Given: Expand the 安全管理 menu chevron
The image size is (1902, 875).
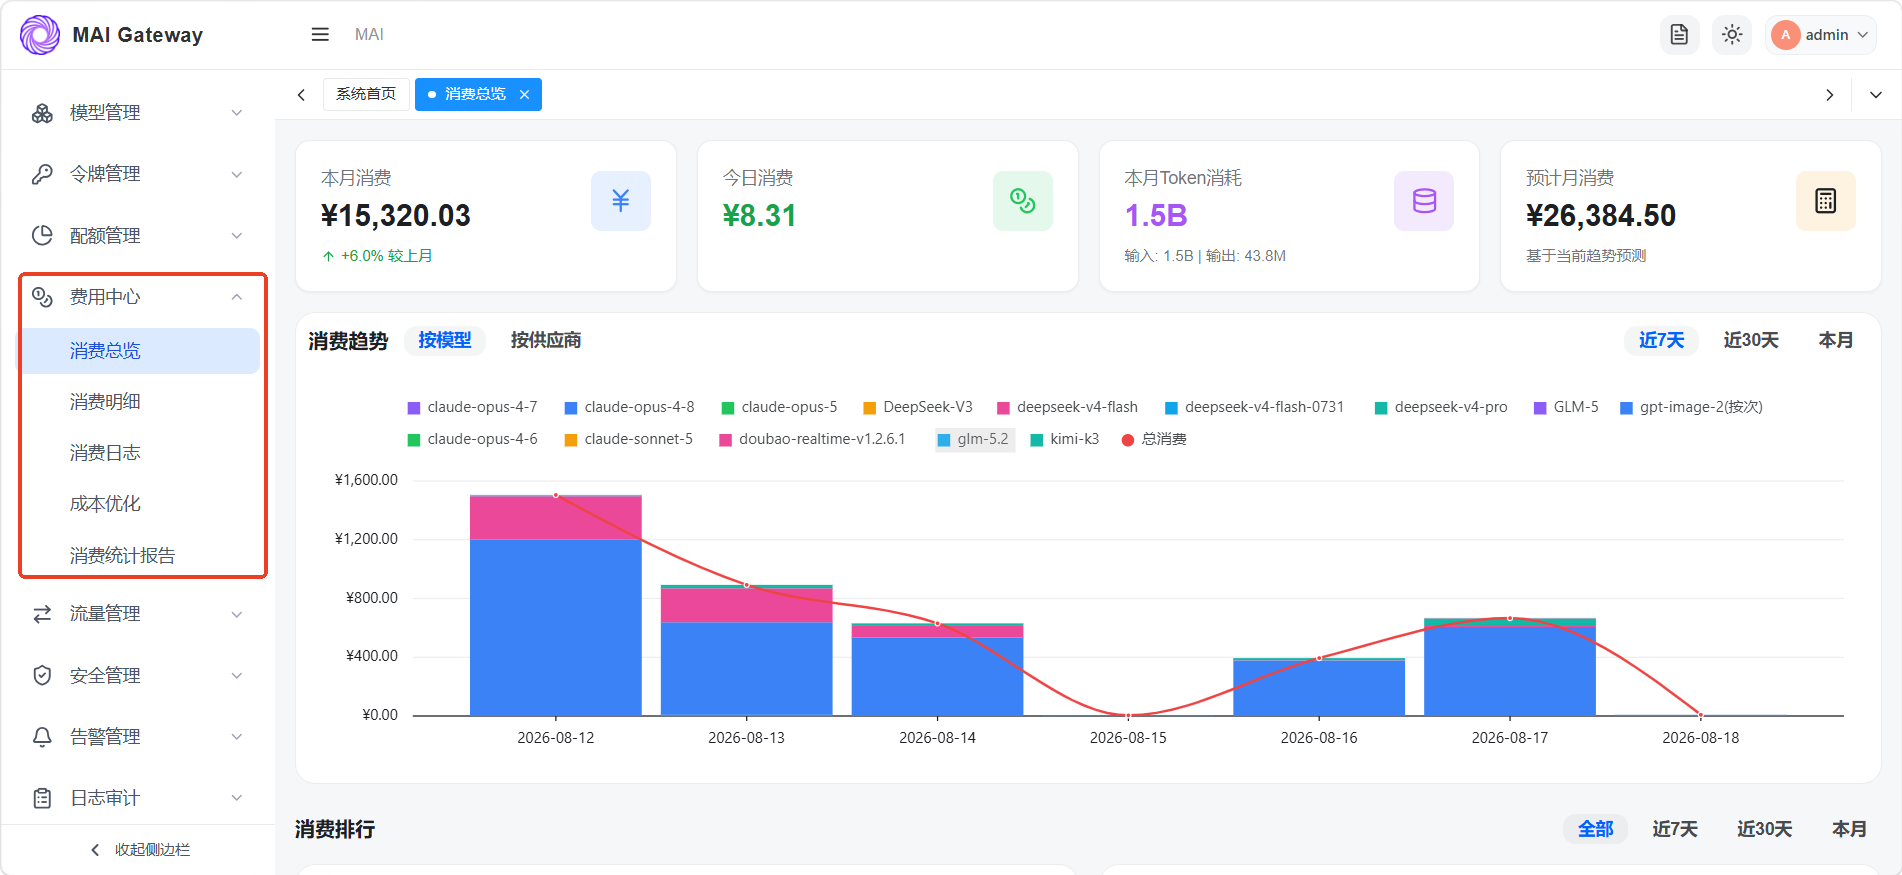Looking at the screenshot, I should (237, 676).
